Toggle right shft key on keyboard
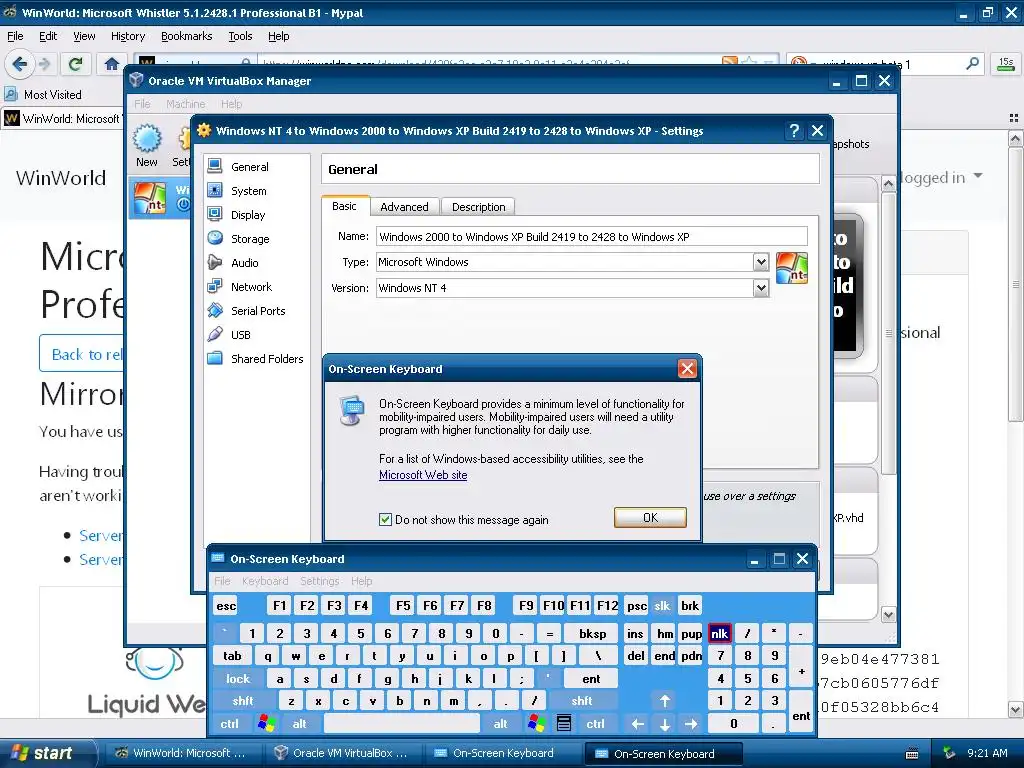1024x768 pixels. coord(582,701)
